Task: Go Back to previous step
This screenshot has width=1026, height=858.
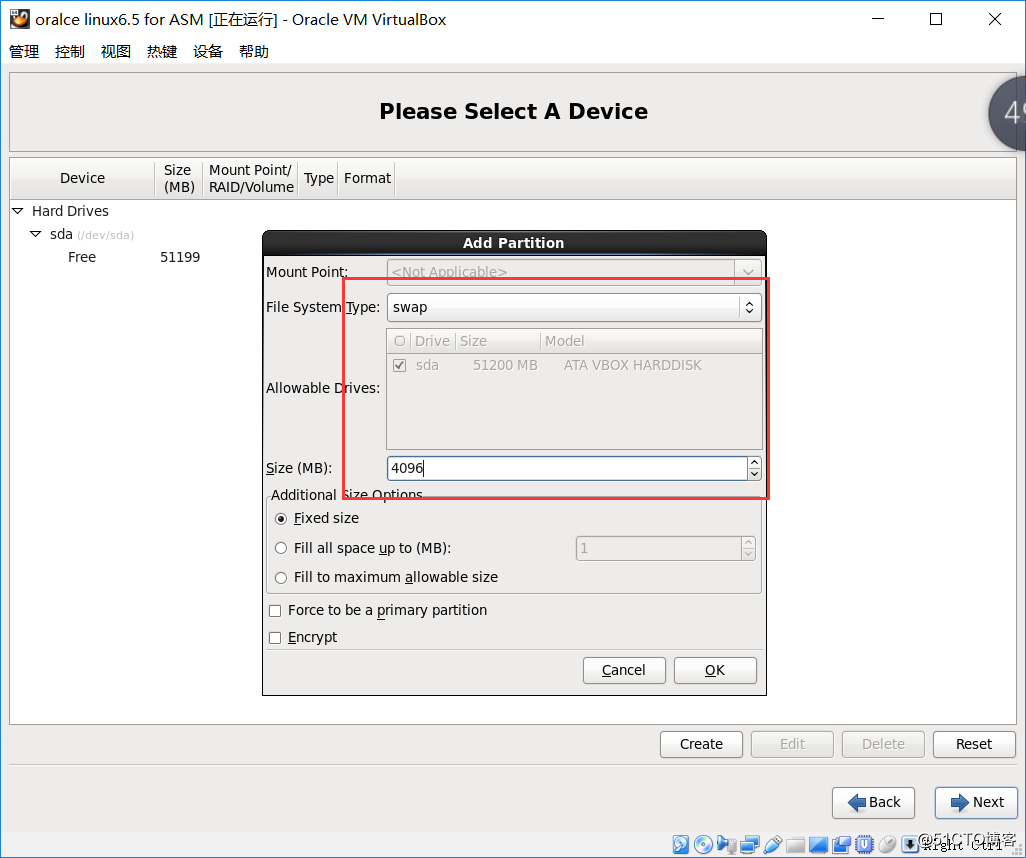Action: coord(874,802)
